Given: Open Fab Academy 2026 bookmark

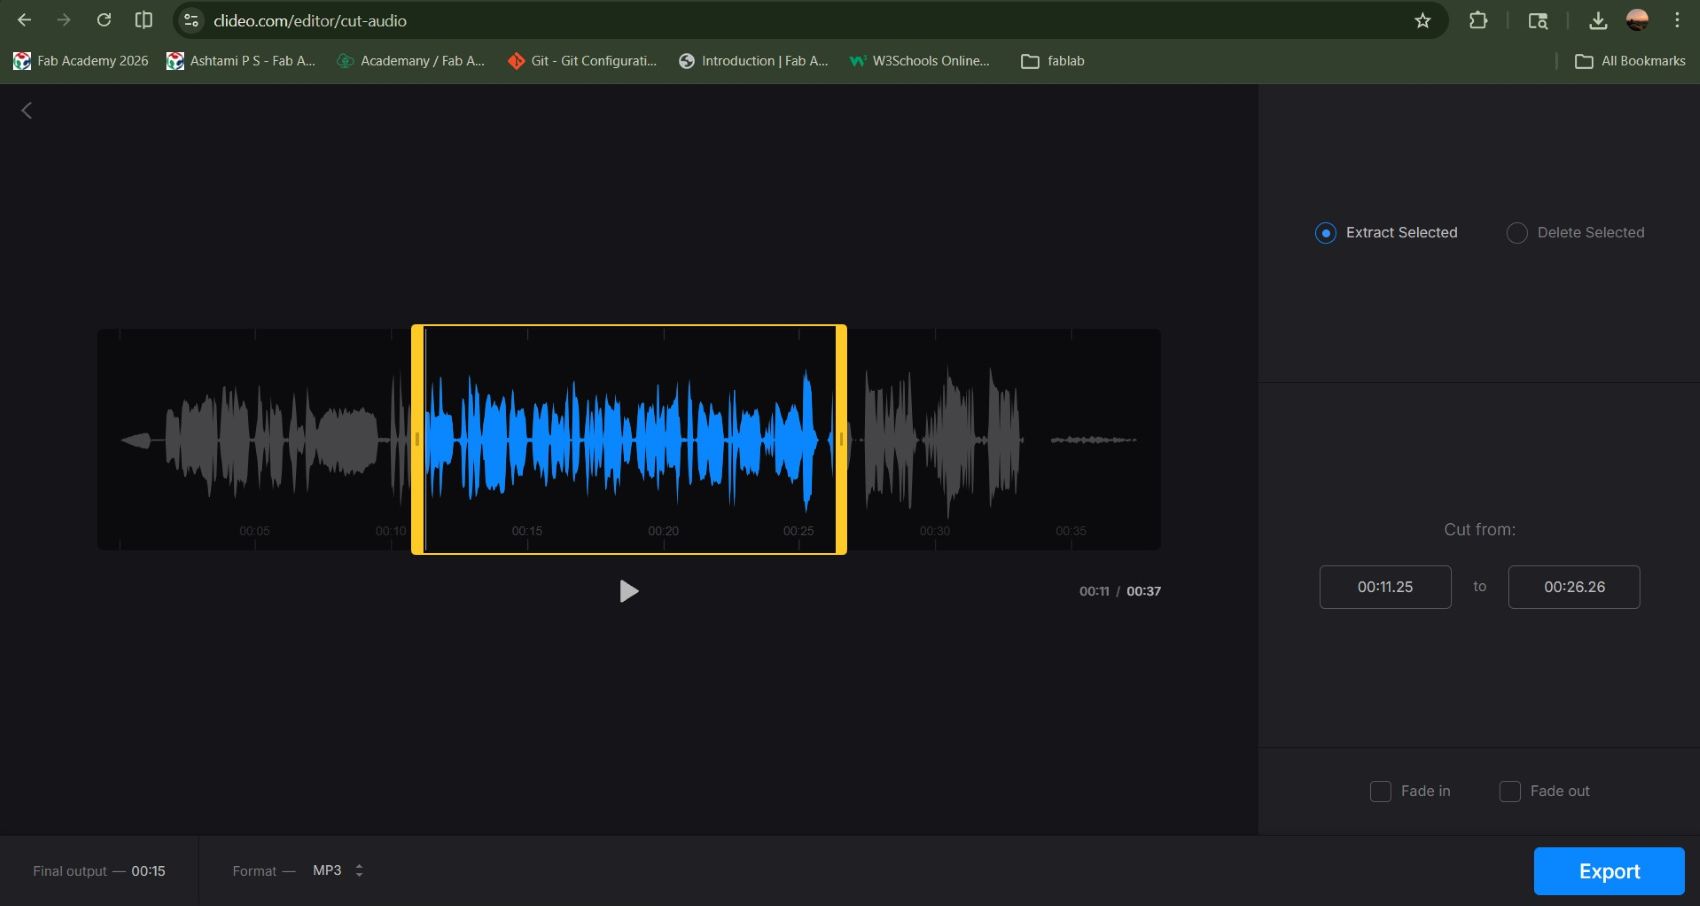Looking at the screenshot, I should click(81, 61).
